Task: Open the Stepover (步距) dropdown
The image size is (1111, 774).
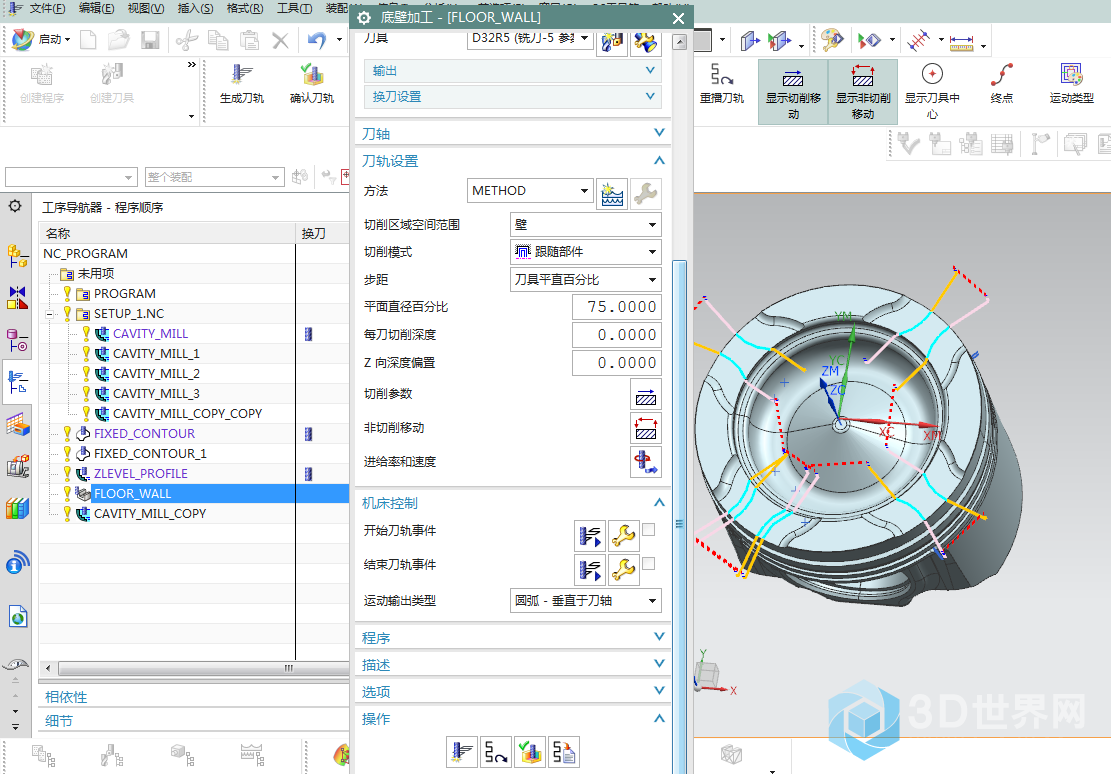Action: [585, 279]
